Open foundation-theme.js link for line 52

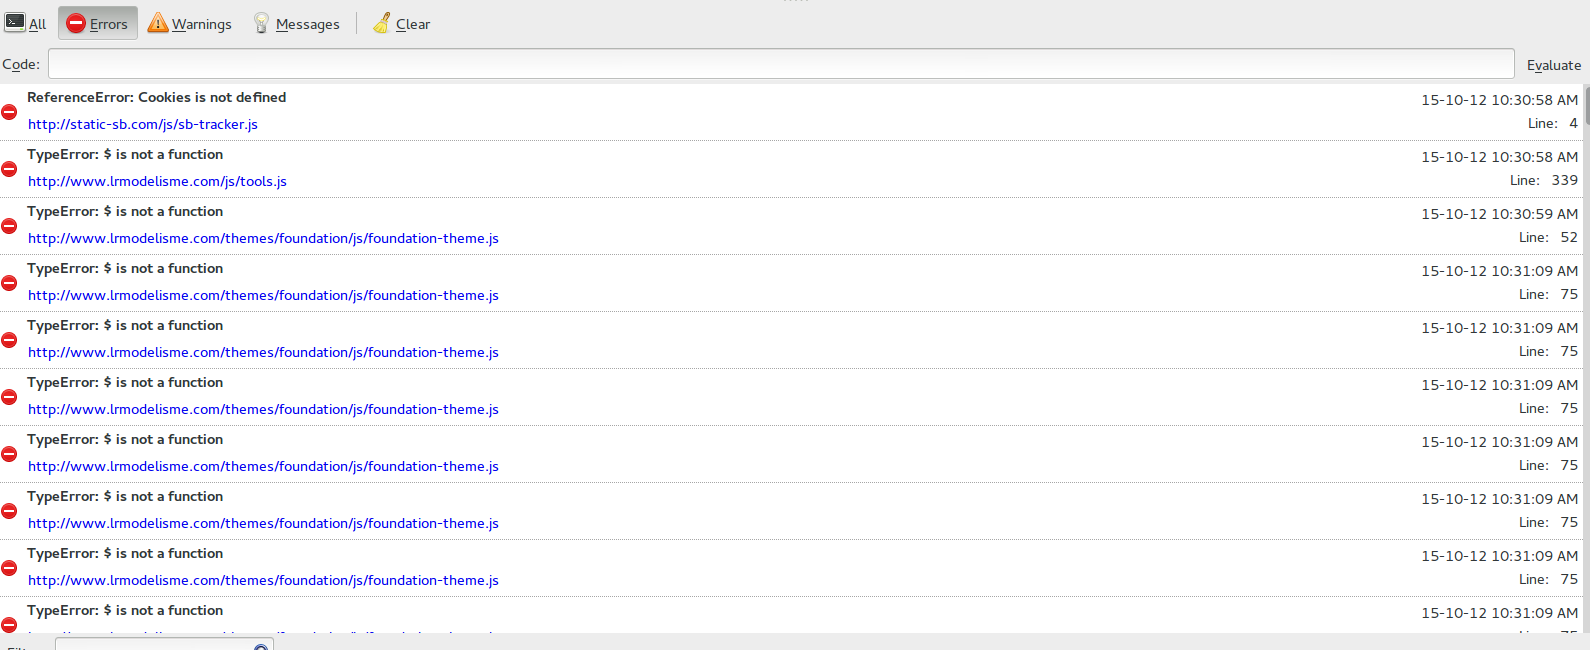(263, 238)
